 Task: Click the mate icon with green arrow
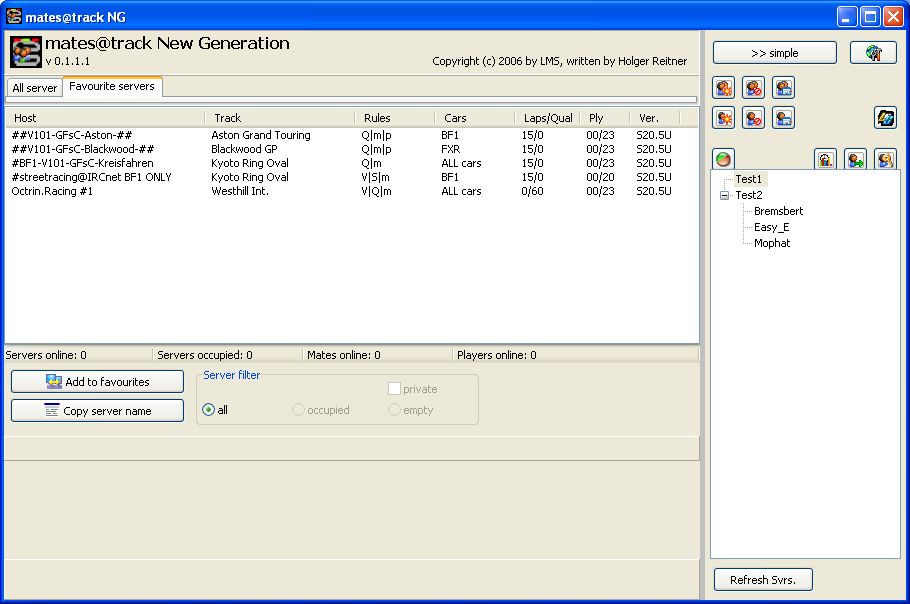pyautogui.click(x=855, y=159)
